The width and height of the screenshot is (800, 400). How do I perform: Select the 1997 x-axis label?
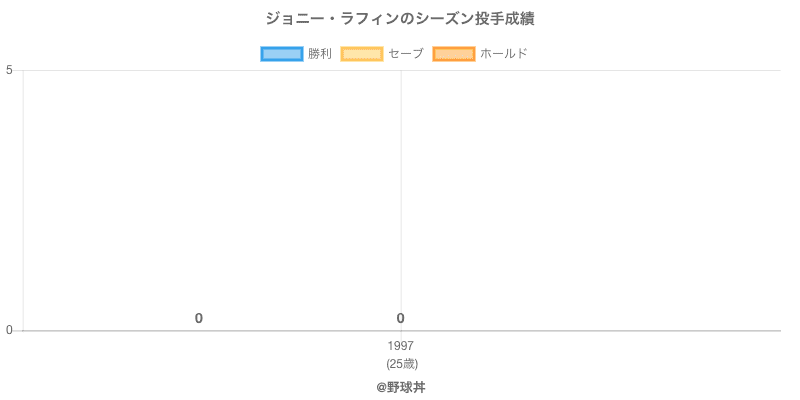(x=400, y=346)
